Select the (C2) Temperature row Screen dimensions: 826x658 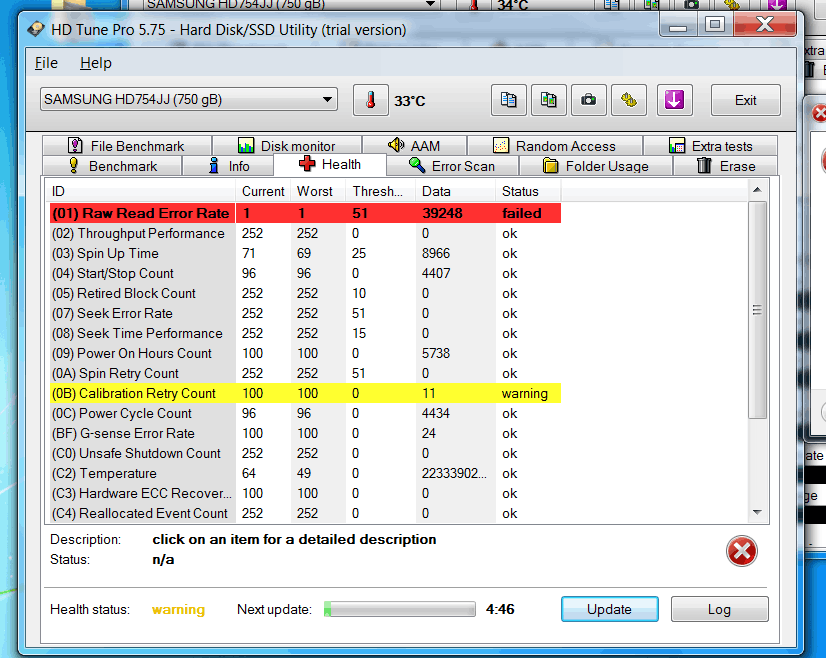tap(305, 474)
